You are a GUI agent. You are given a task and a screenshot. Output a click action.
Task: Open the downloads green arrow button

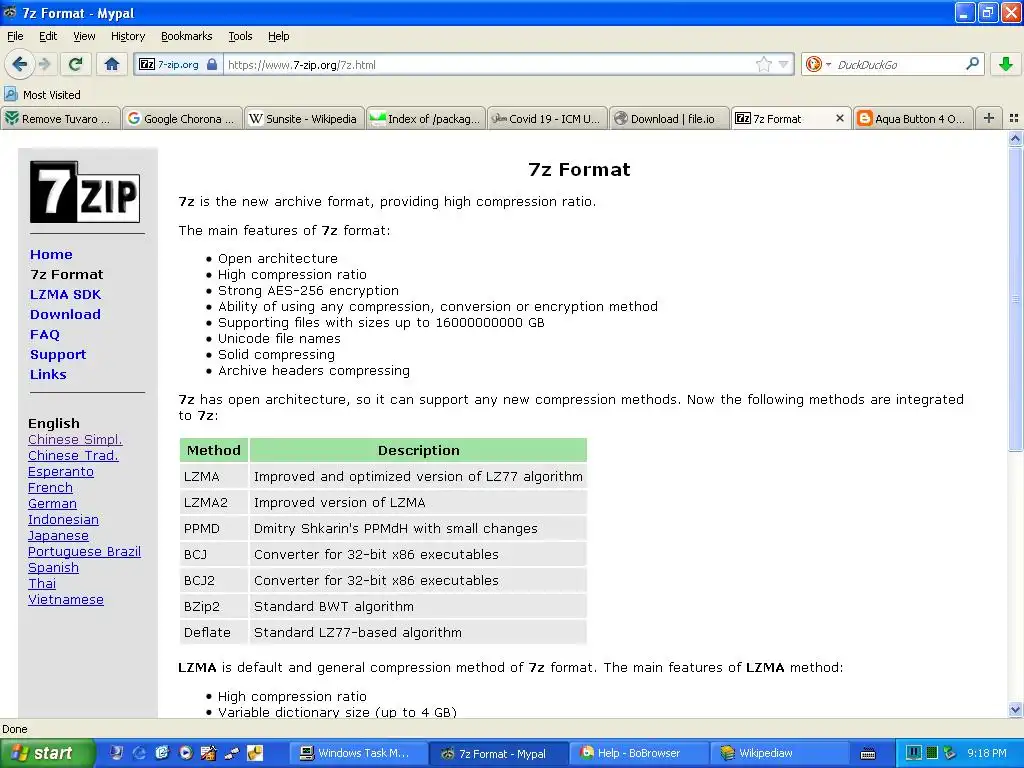point(1006,64)
